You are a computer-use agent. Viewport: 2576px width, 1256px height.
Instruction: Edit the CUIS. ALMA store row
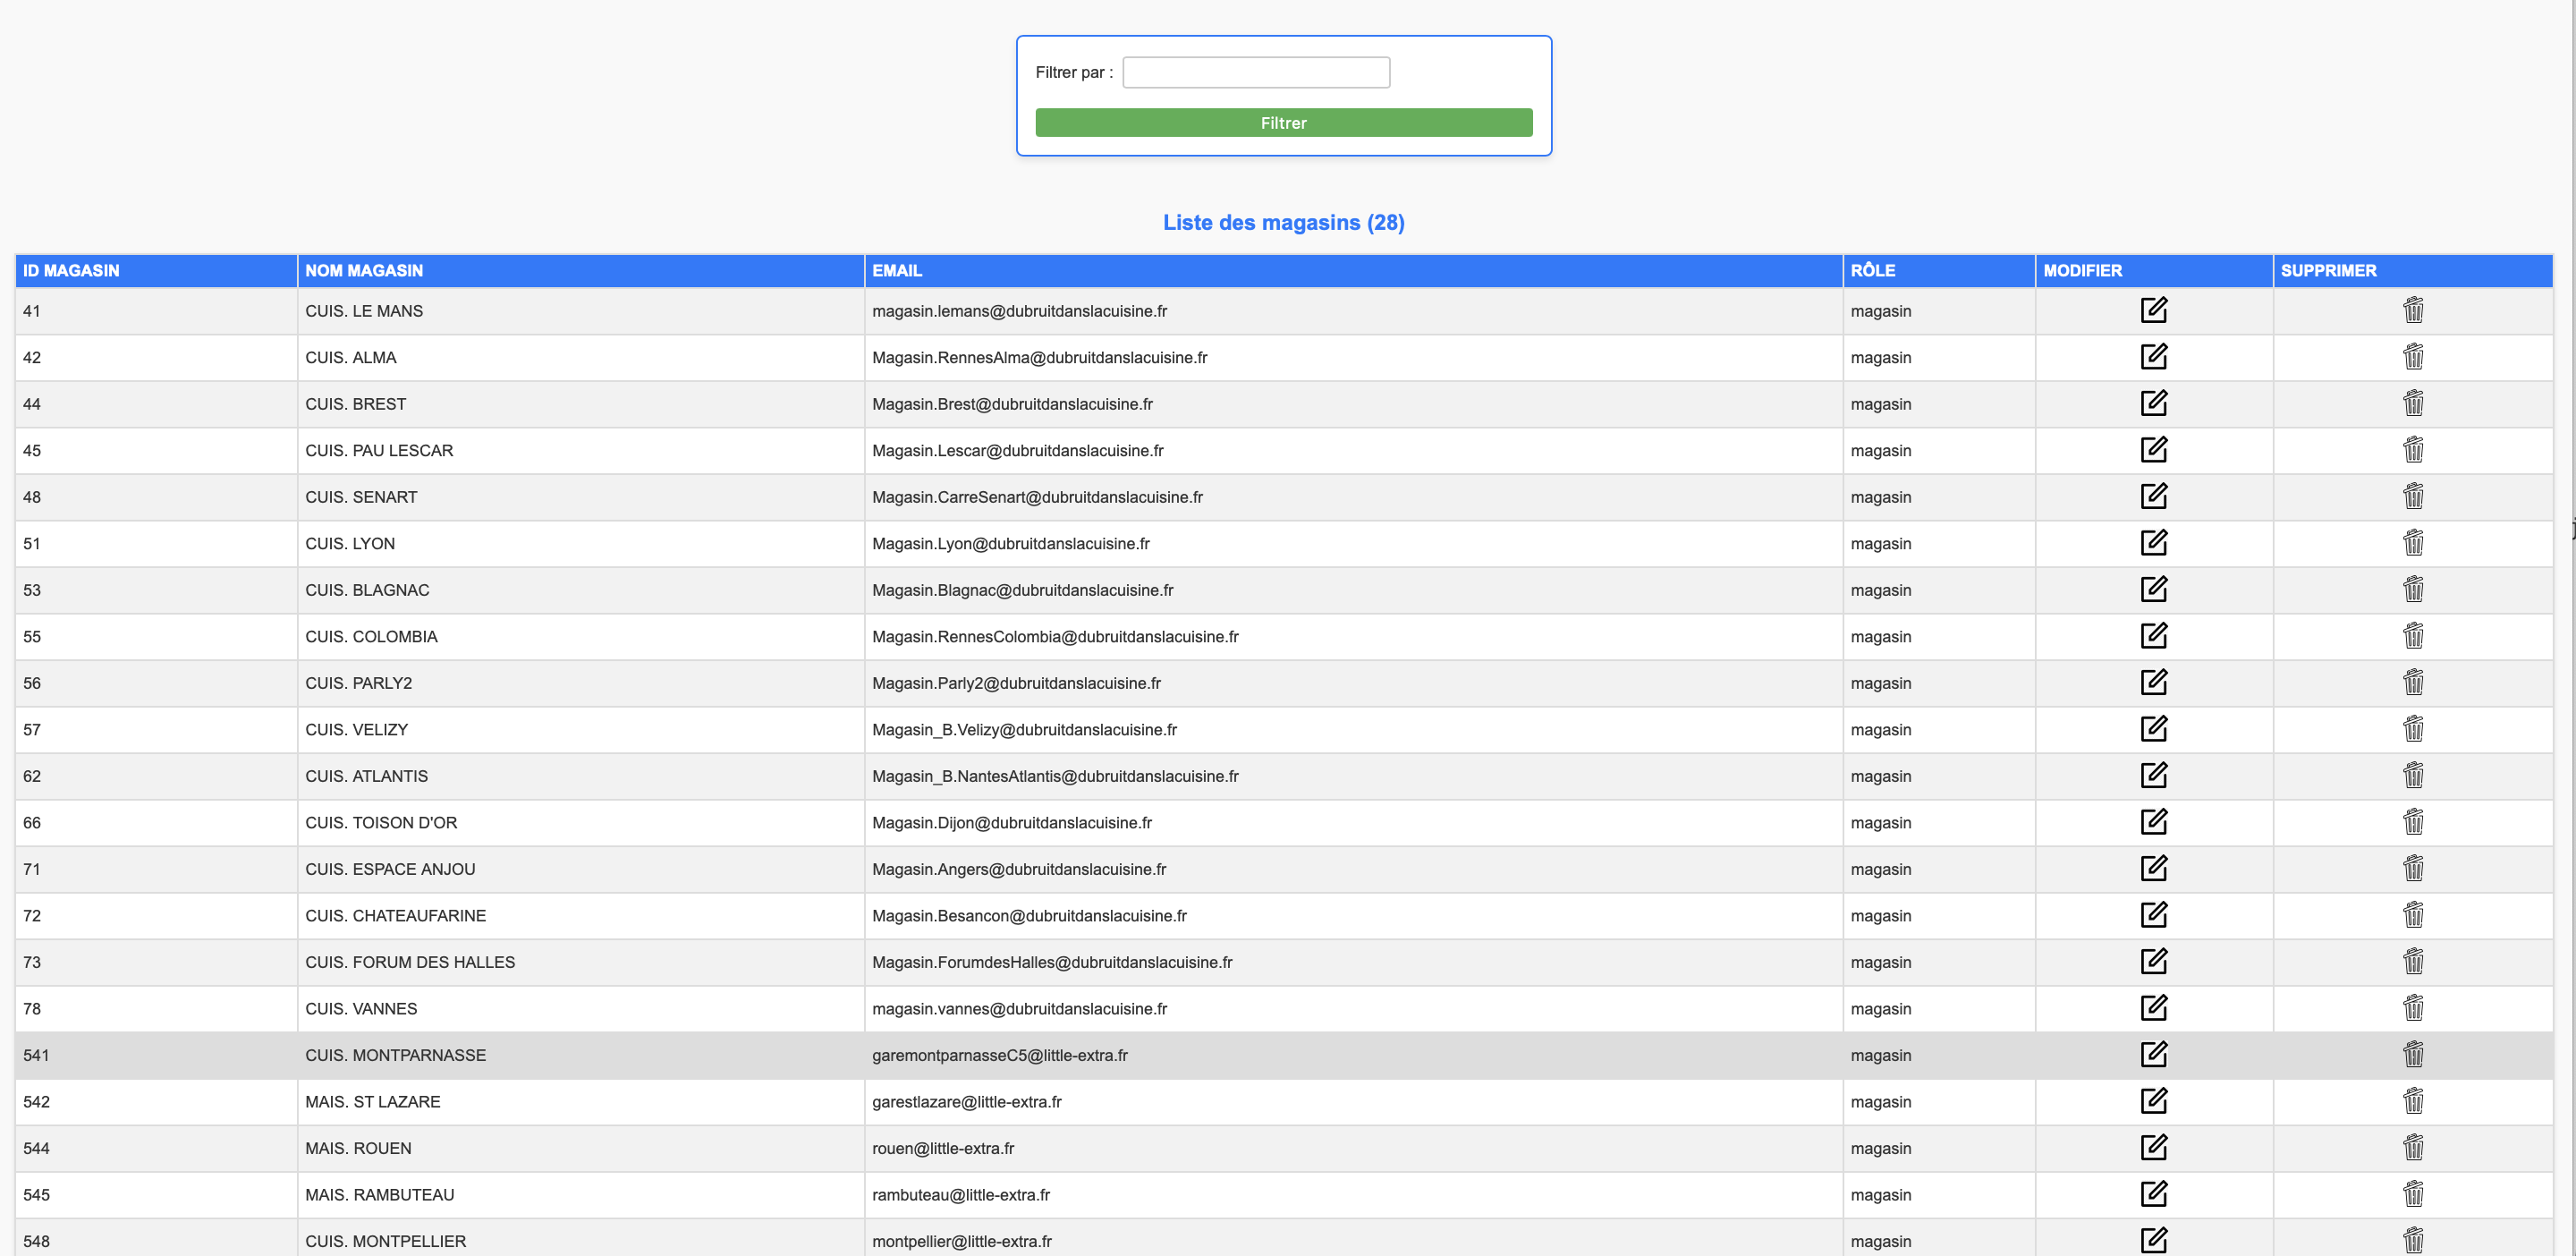(x=2154, y=357)
